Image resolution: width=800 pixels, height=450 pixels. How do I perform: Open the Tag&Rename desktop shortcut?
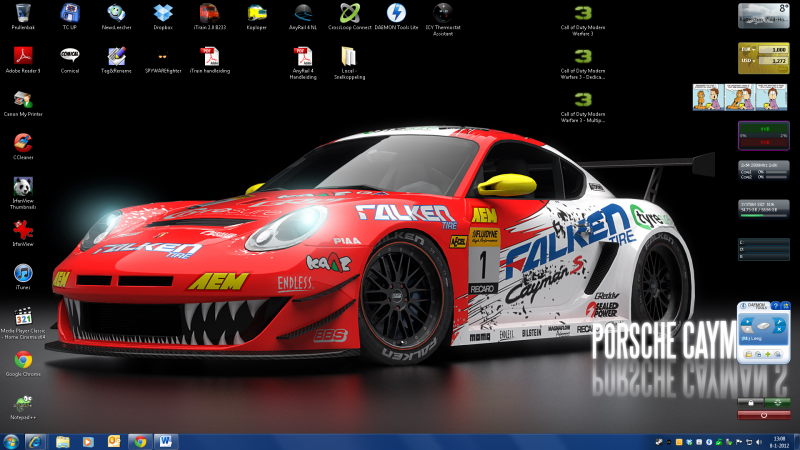click(116, 60)
